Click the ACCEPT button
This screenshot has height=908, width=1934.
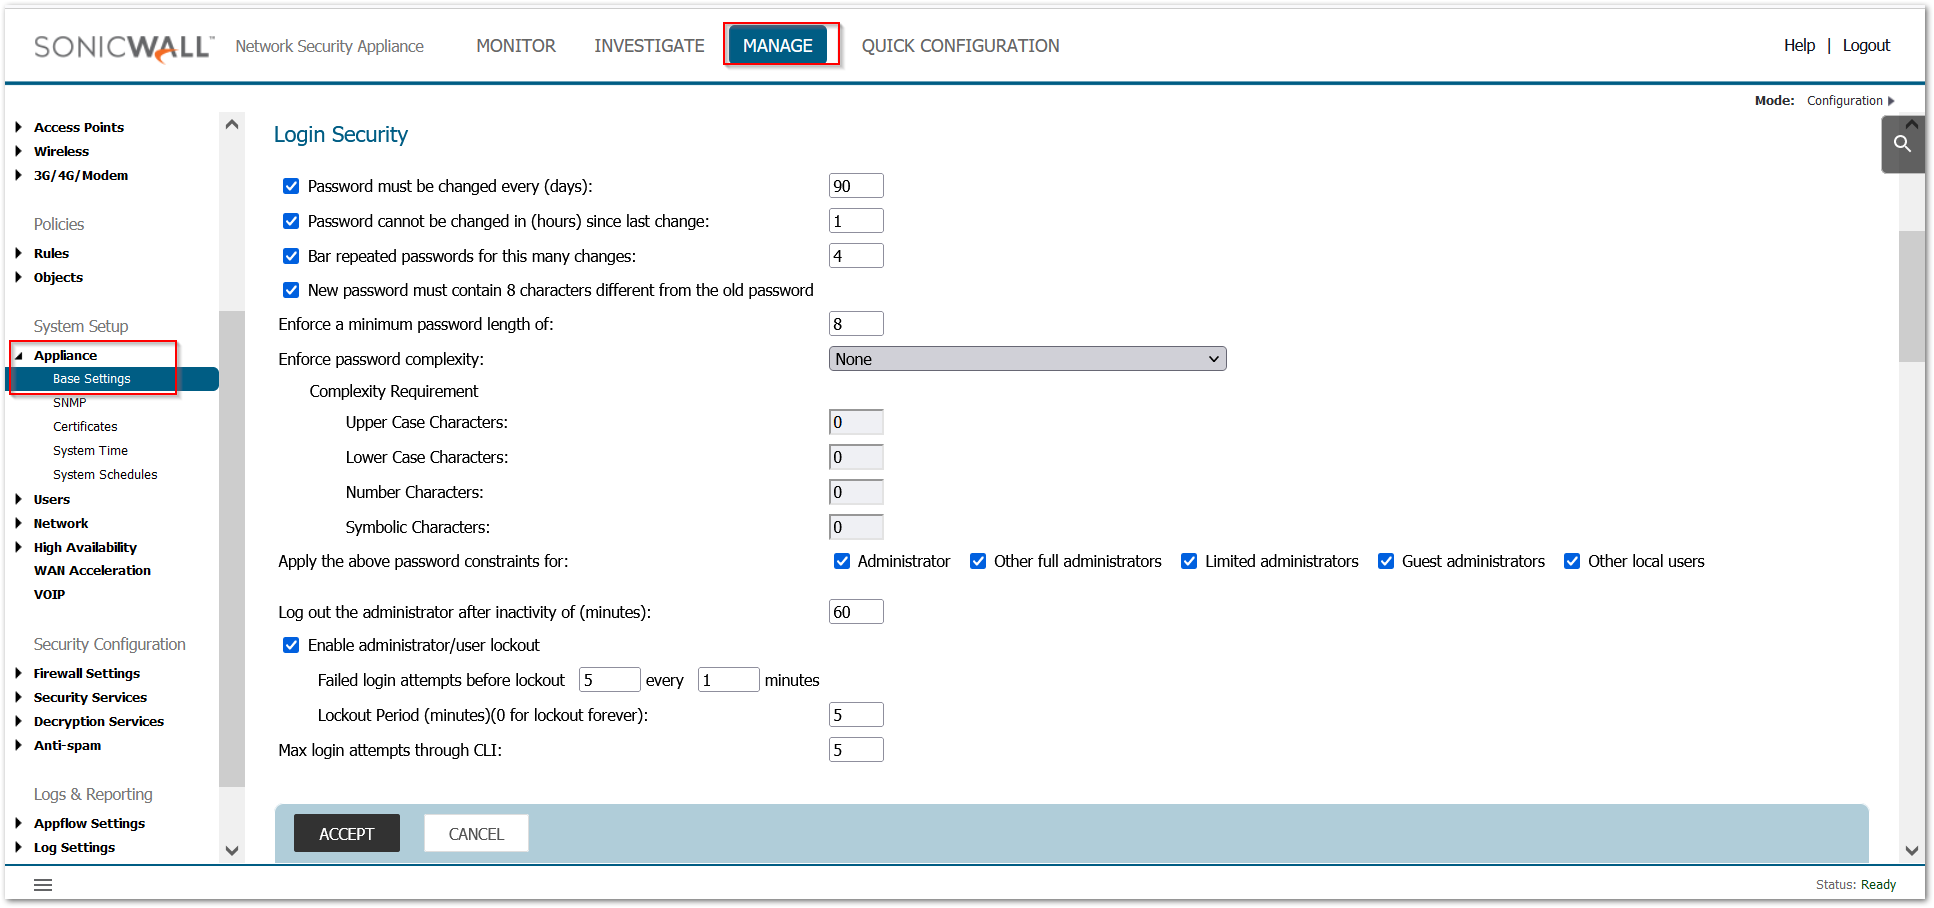point(346,833)
